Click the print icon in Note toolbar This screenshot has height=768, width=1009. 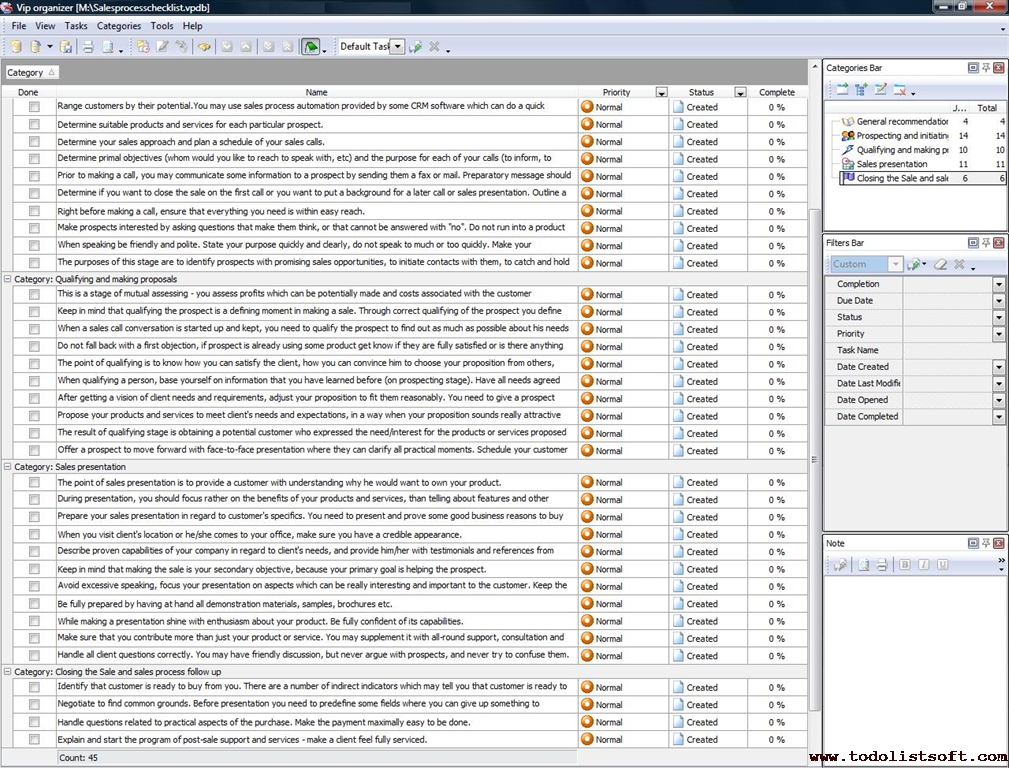(881, 565)
